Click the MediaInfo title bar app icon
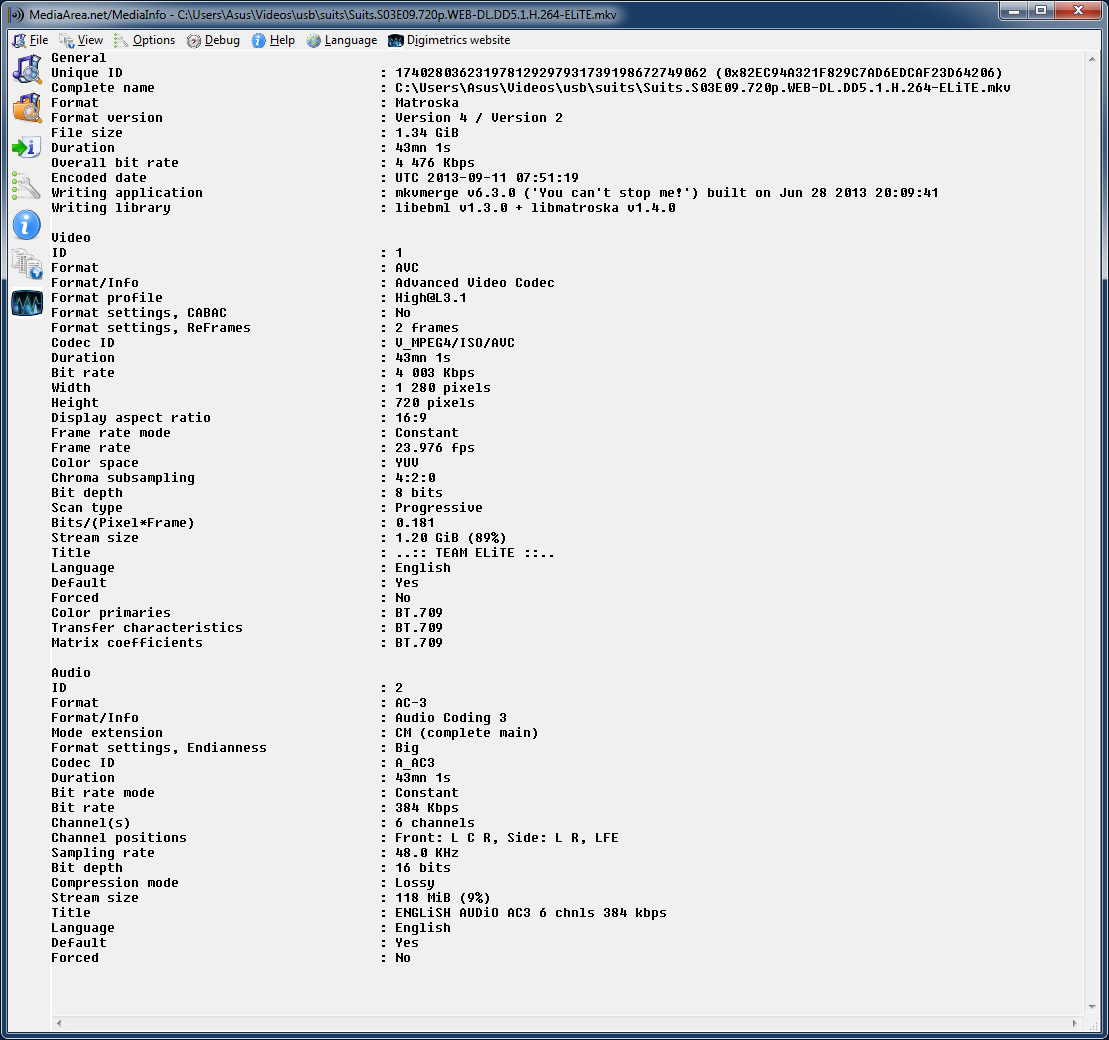1109x1040 pixels. (16, 14)
